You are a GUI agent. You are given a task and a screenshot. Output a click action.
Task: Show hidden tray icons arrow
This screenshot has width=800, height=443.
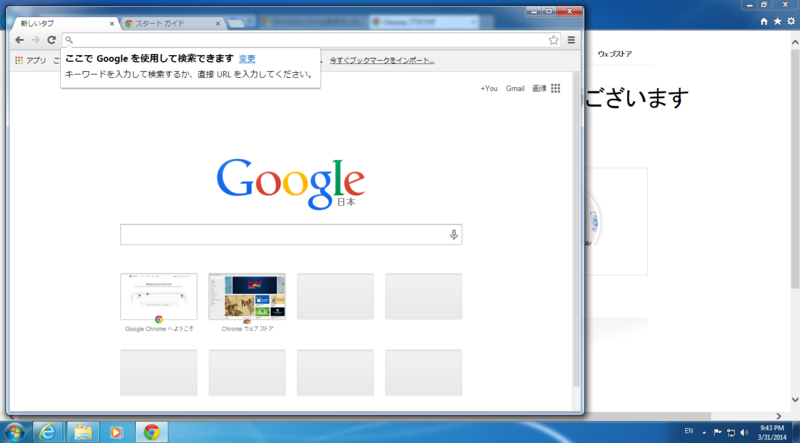[704, 432]
